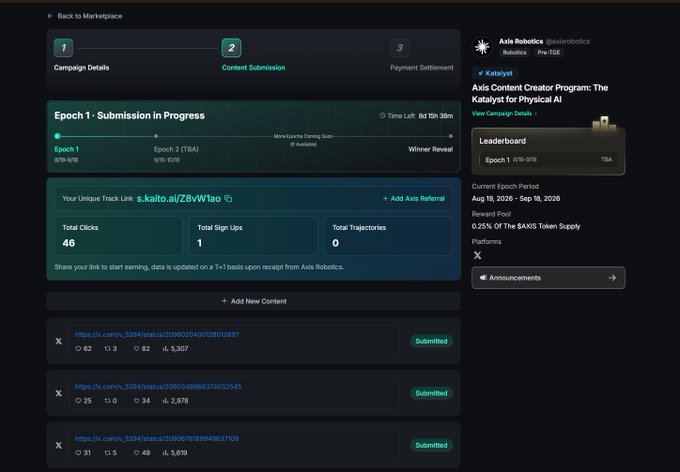Open step 1 Campaign Details
This screenshot has height=472, width=680.
[63, 48]
